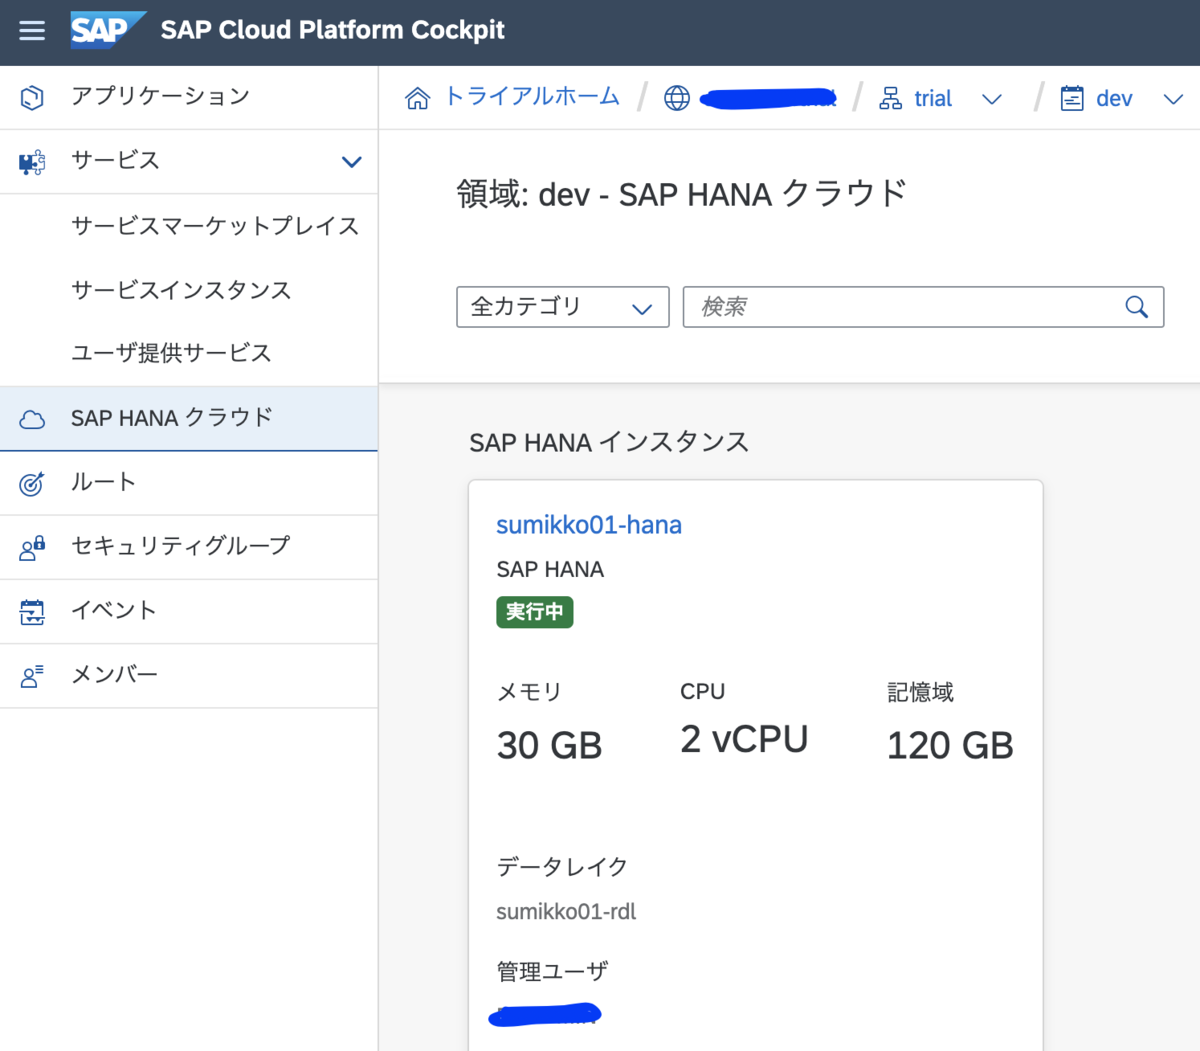Open サービスマーケットプレイス

click(215, 226)
